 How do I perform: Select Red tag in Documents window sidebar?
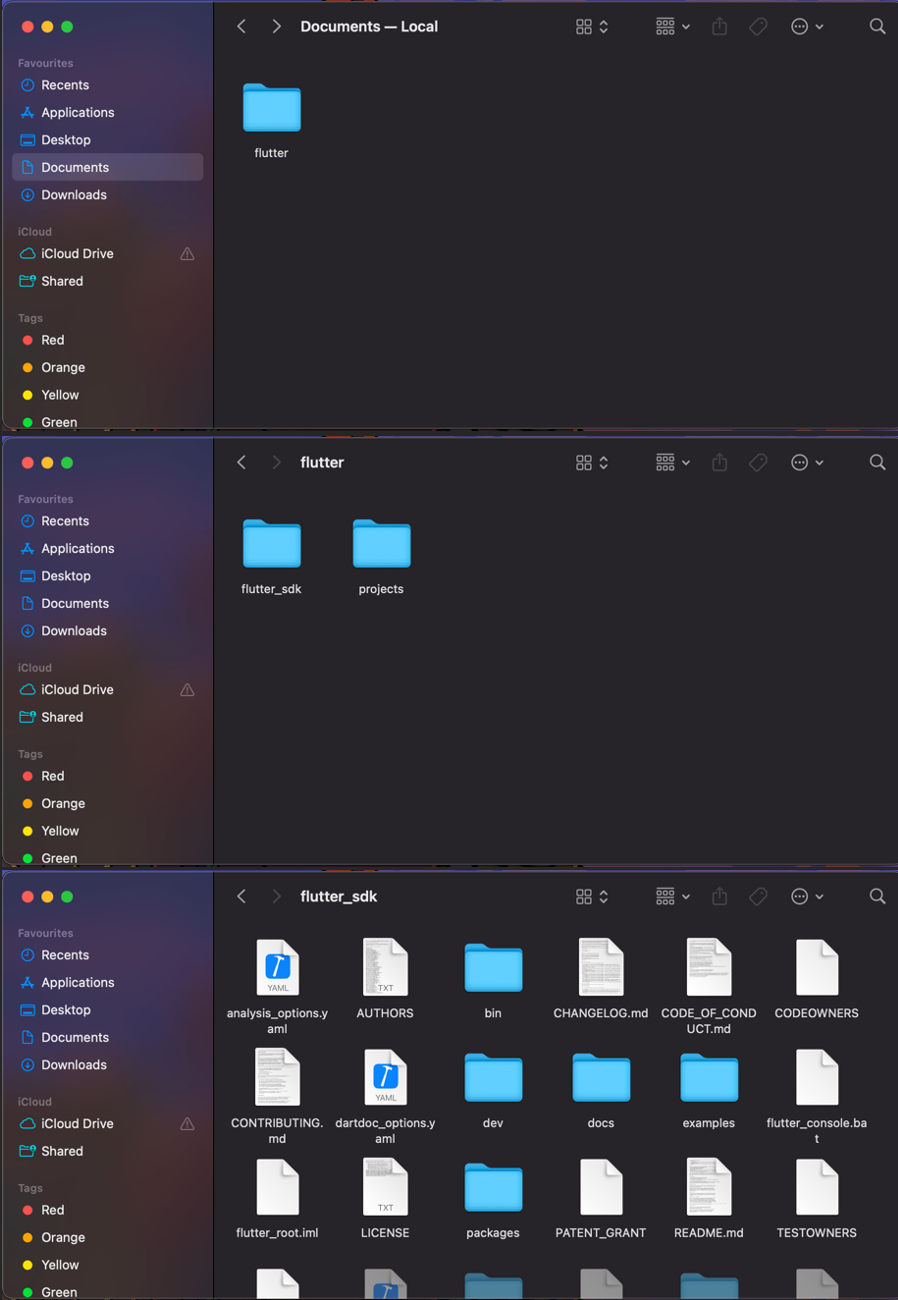[107, 340]
